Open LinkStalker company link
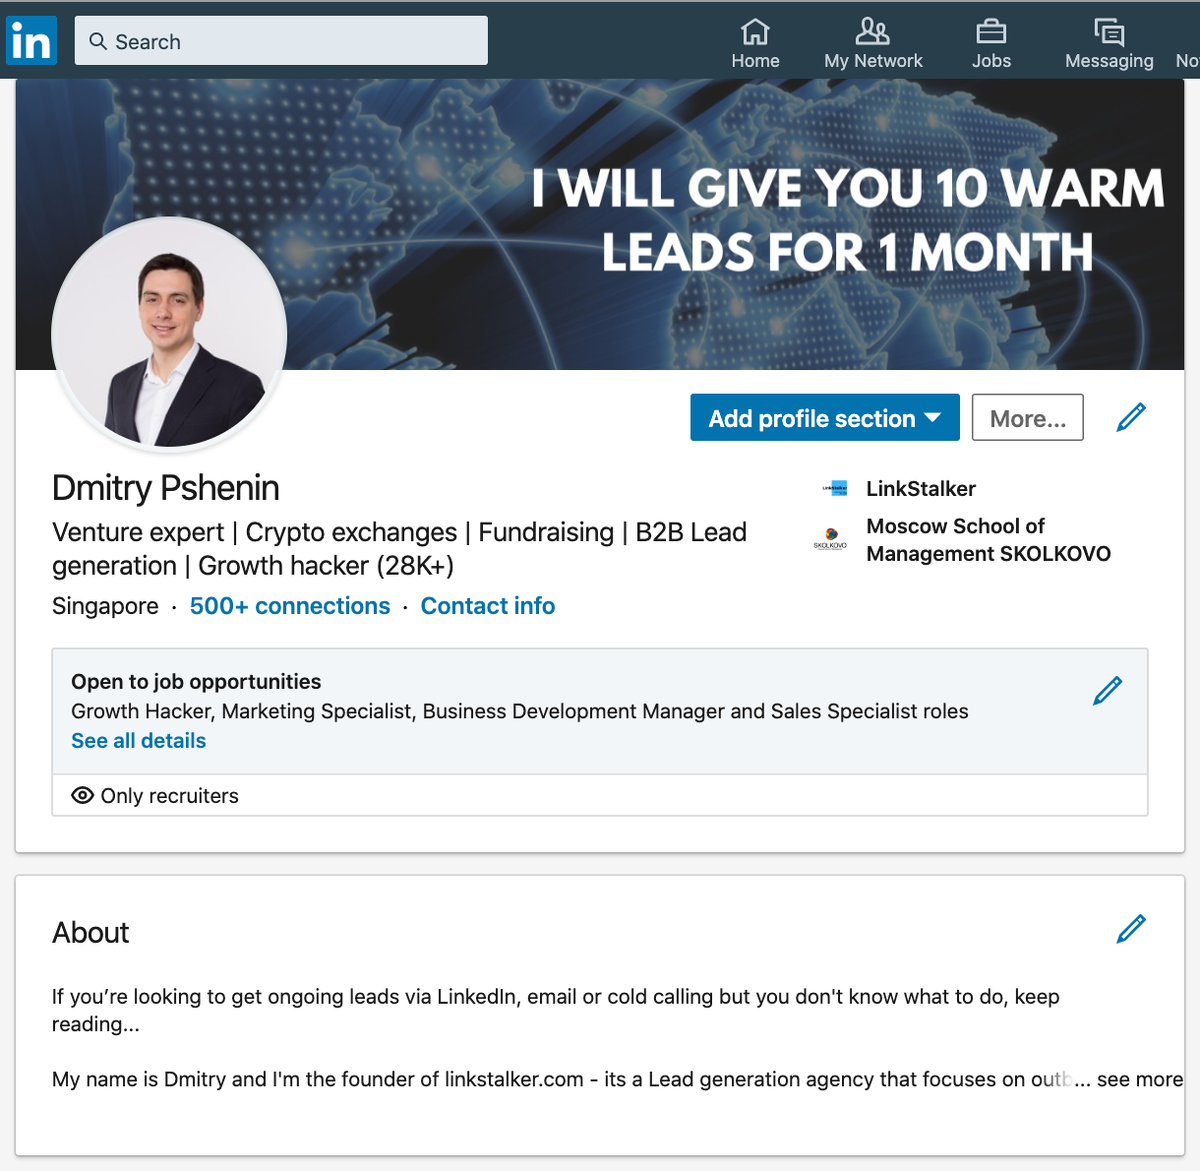 coord(921,489)
